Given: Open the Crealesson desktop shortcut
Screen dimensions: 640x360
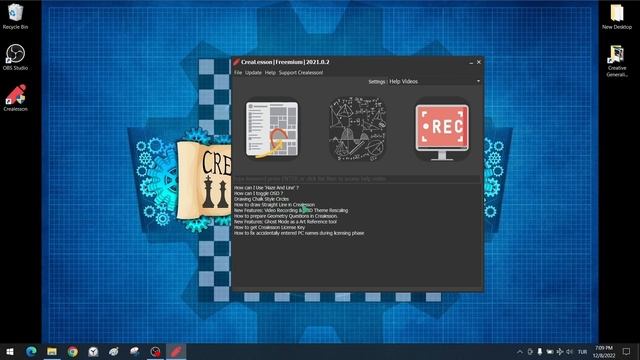Looking at the screenshot, I should pyautogui.click(x=16, y=98).
